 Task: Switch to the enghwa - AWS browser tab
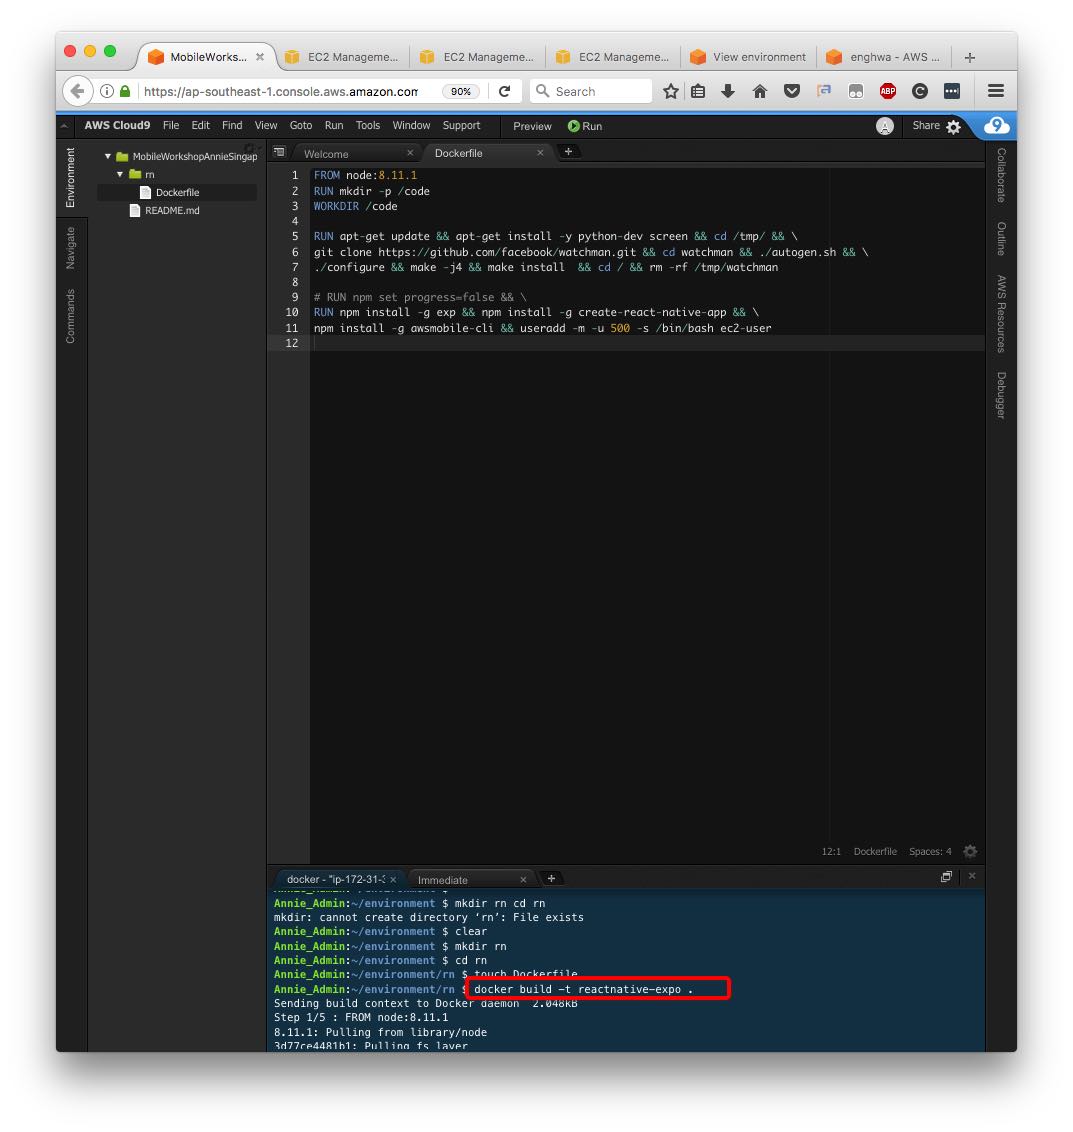pyautogui.click(x=884, y=57)
